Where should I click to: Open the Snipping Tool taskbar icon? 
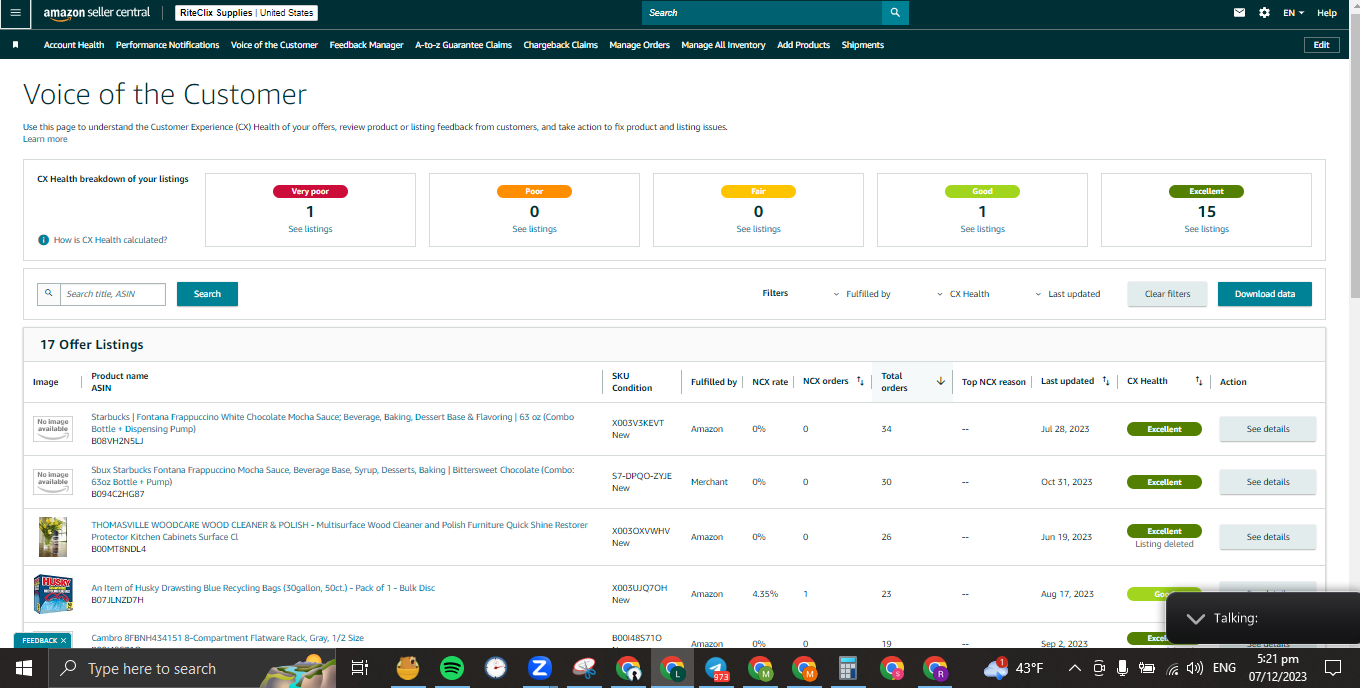[x=584, y=668]
